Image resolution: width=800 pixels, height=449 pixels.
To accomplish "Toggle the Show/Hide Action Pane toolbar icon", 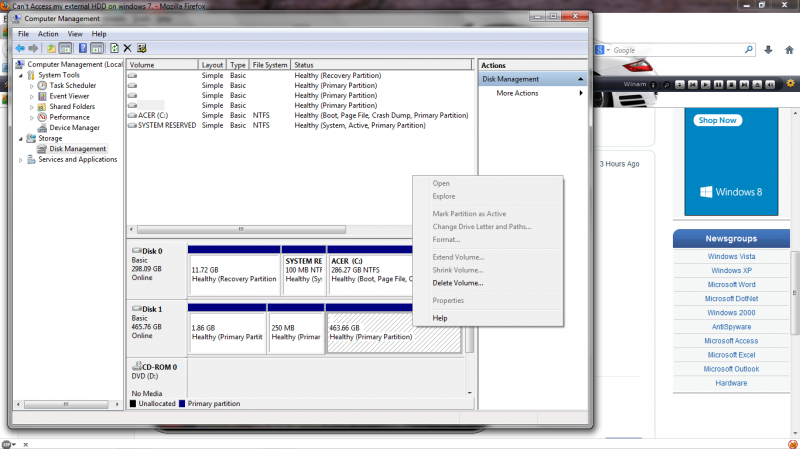I will click(x=97, y=48).
